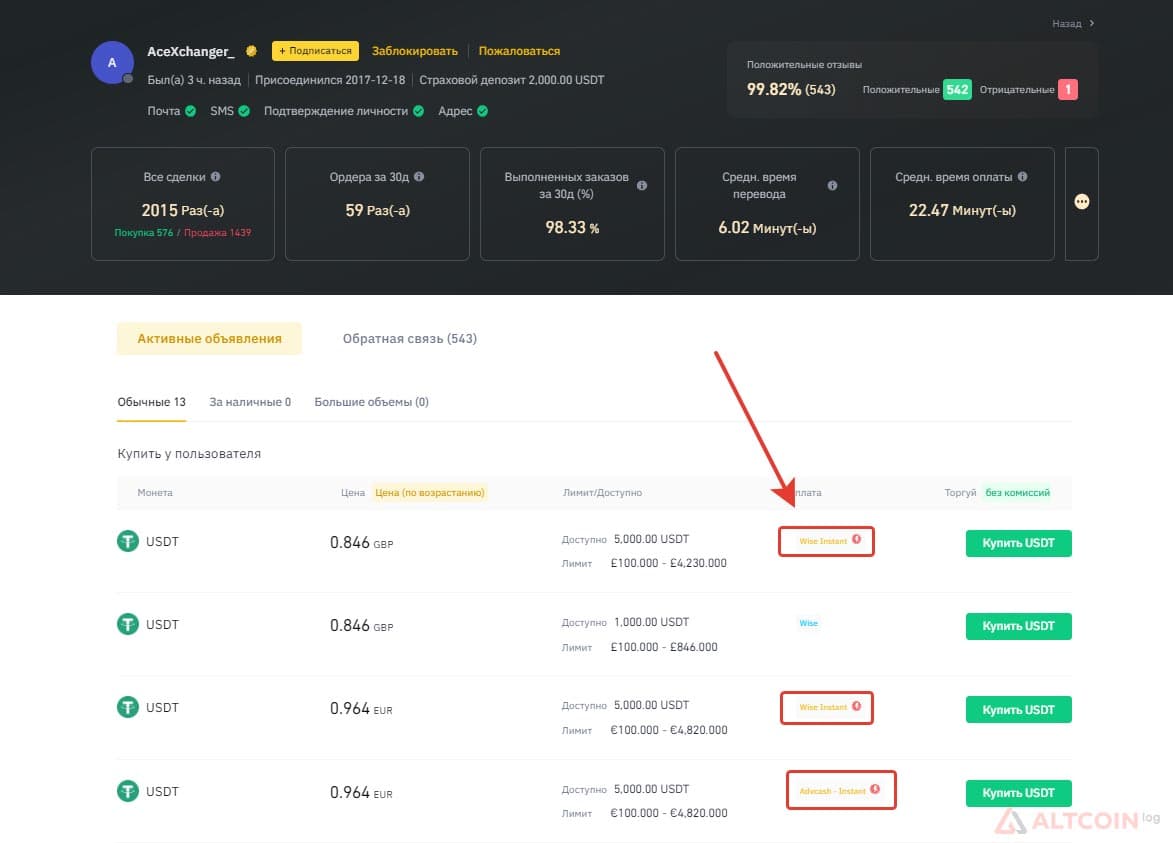Buy USDT in the £4,230.000 limit row
This screenshot has width=1173, height=843.
1018,543
